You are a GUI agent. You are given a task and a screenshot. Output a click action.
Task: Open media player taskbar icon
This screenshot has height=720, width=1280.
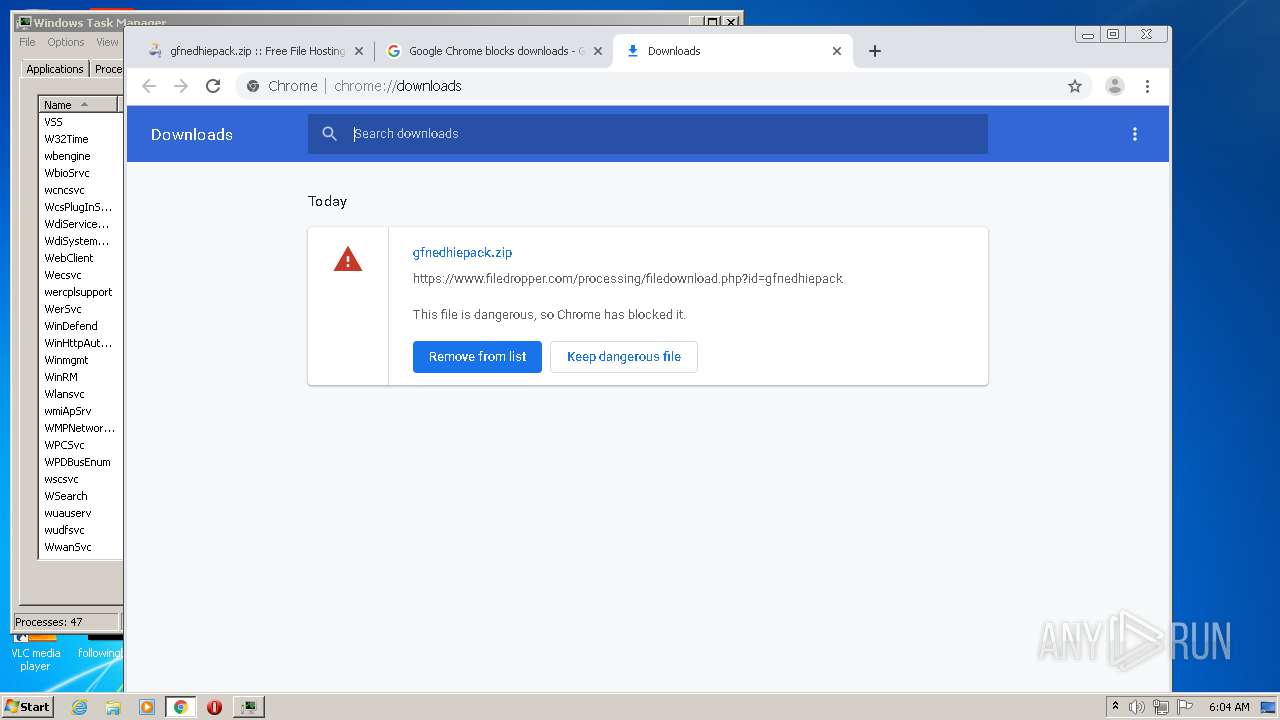click(147, 707)
